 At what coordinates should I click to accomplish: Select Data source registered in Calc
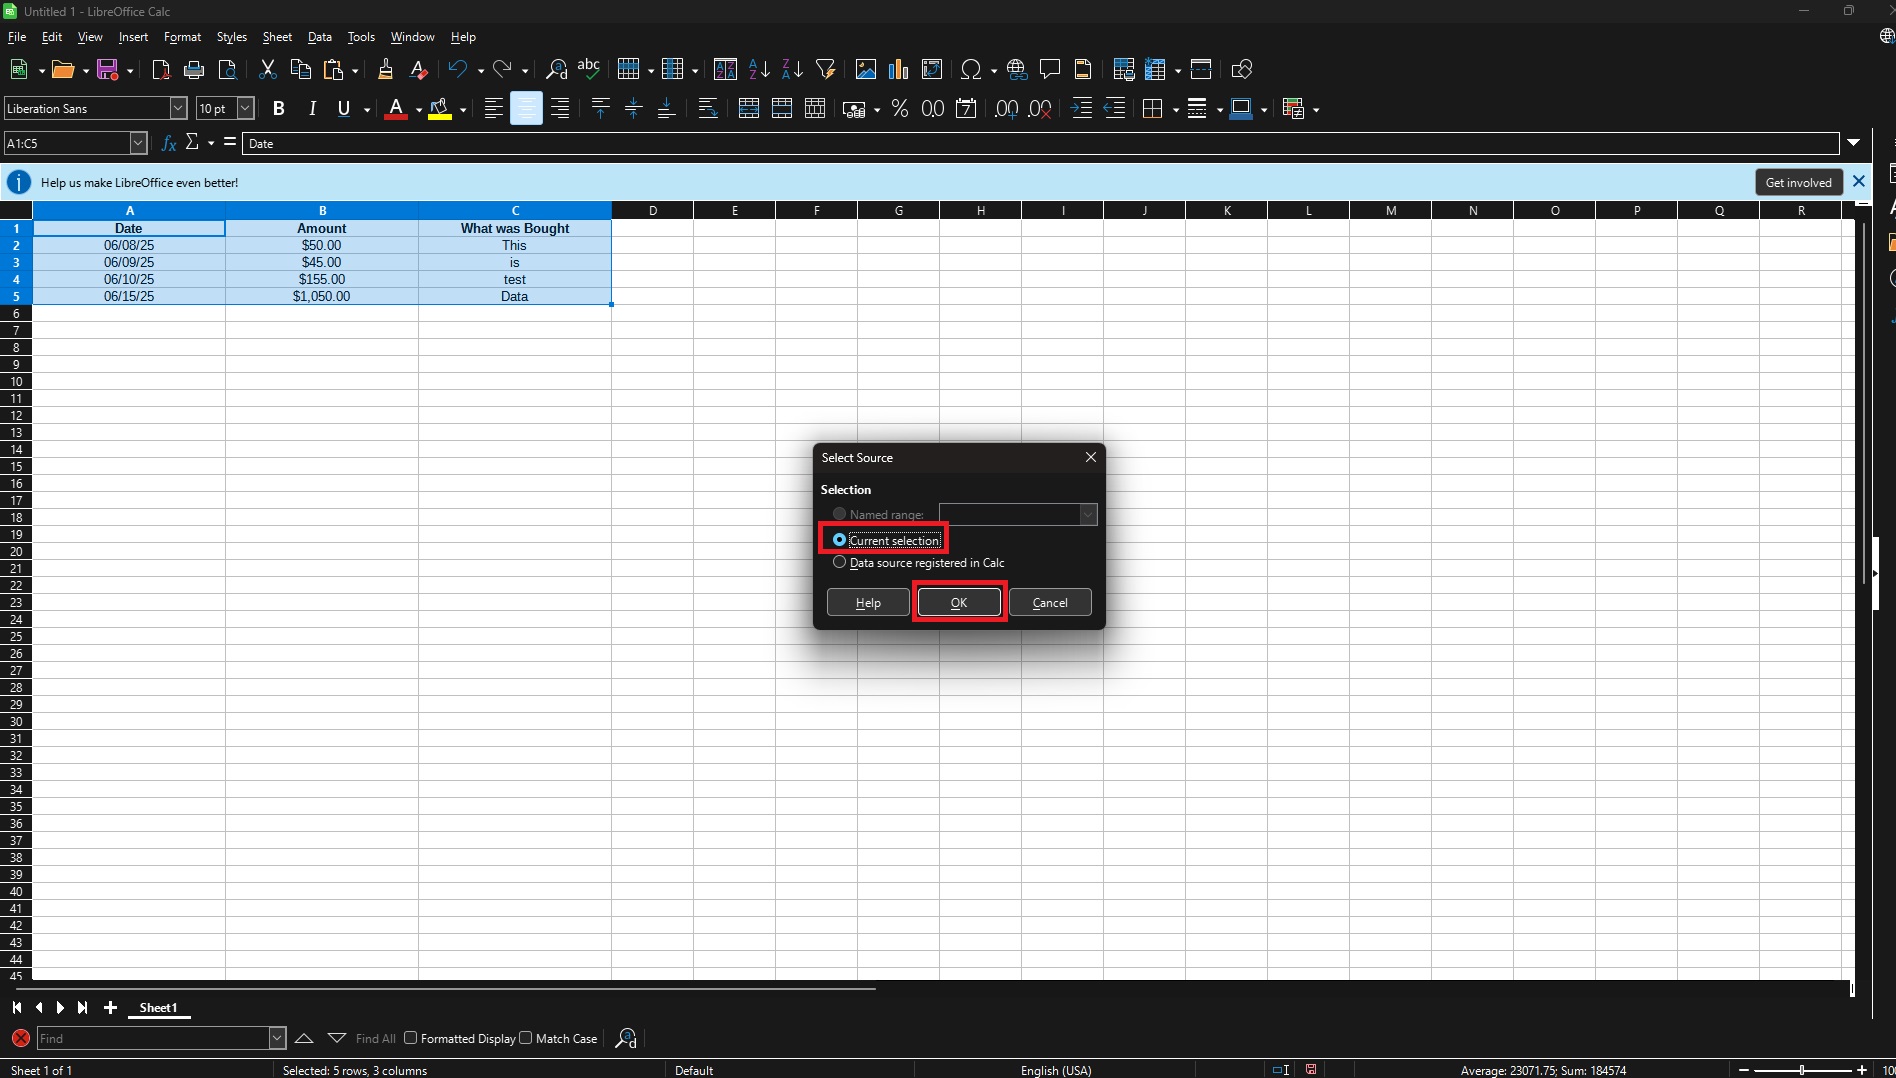[x=839, y=563]
